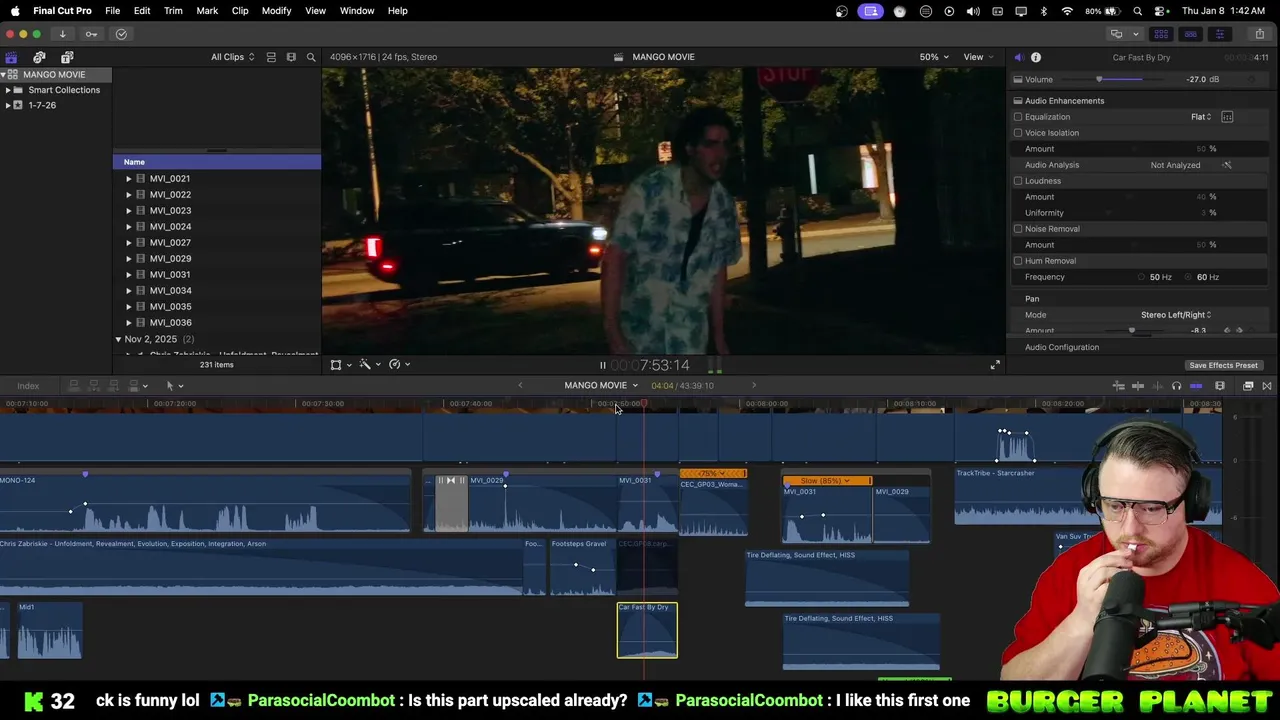This screenshot has height=720, width=1280.
Task: Enable the Equalization checkbox
Action: [1018, 117]
